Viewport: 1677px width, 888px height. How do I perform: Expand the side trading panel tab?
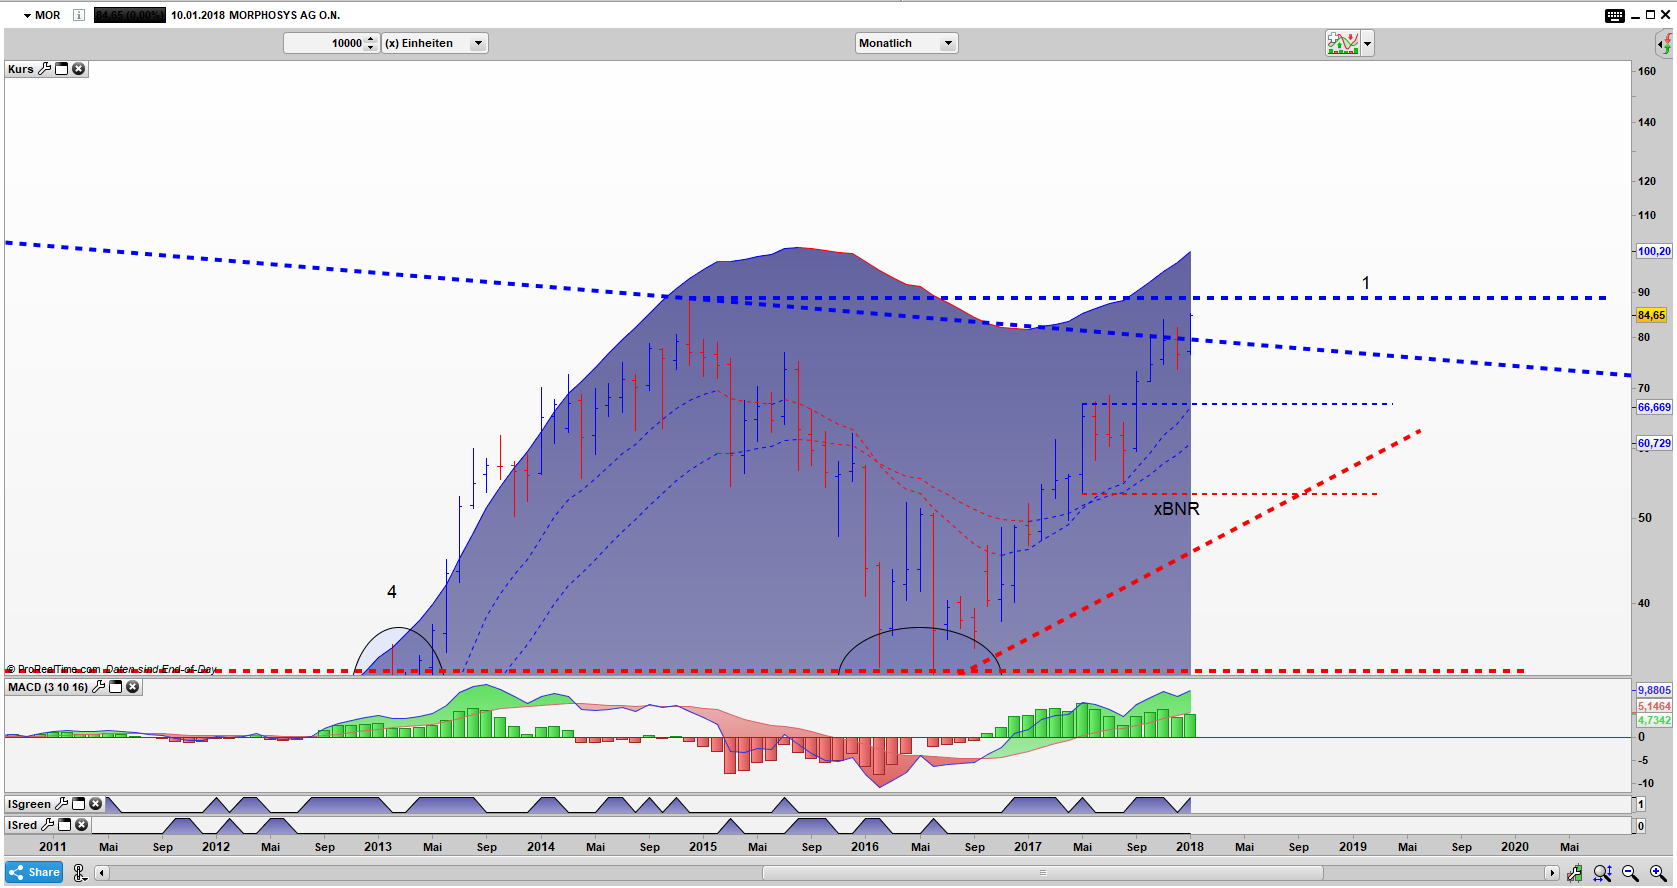(1664, 43)
